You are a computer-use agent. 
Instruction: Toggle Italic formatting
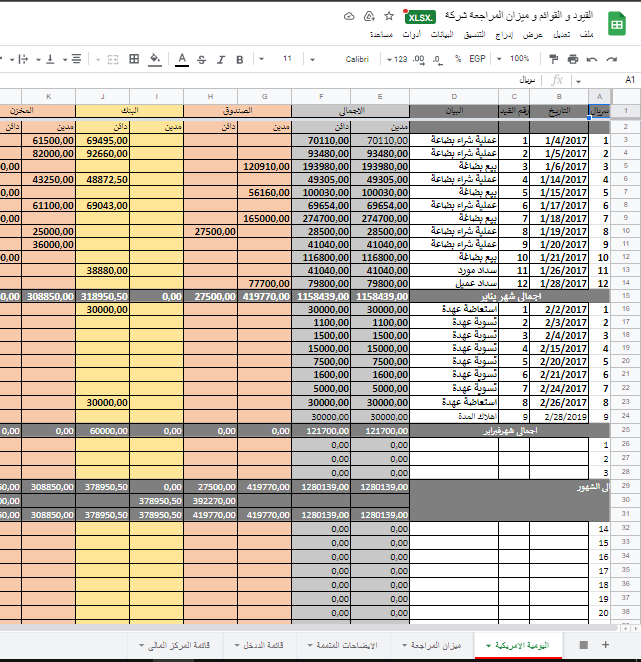221,59
